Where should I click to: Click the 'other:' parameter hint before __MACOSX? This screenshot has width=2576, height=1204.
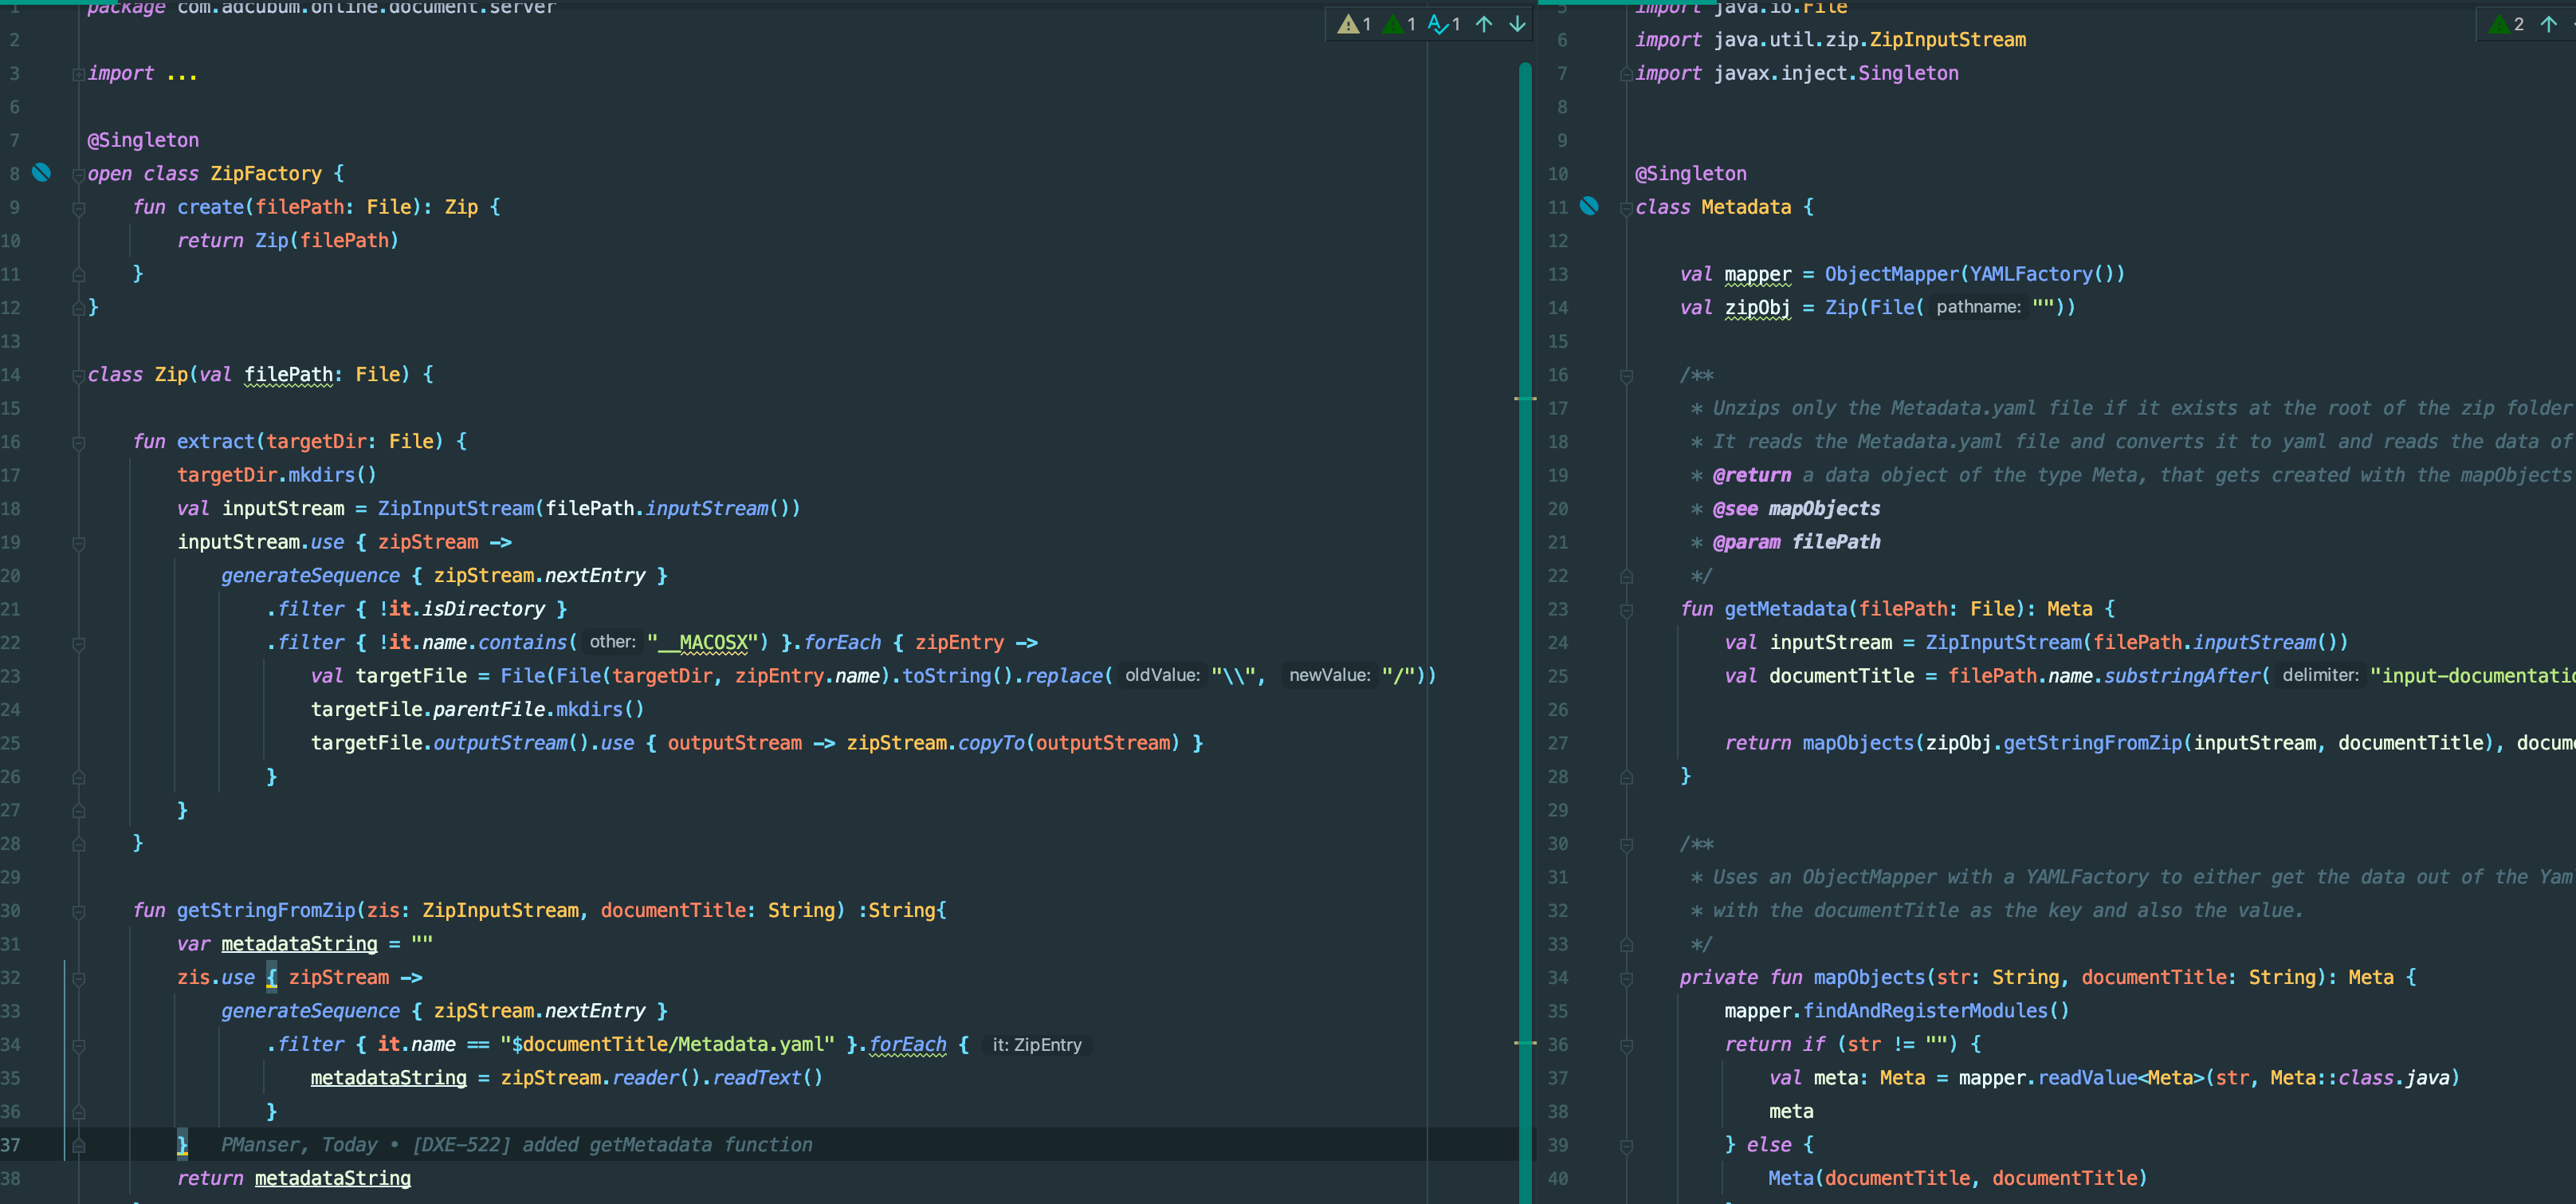612,641
